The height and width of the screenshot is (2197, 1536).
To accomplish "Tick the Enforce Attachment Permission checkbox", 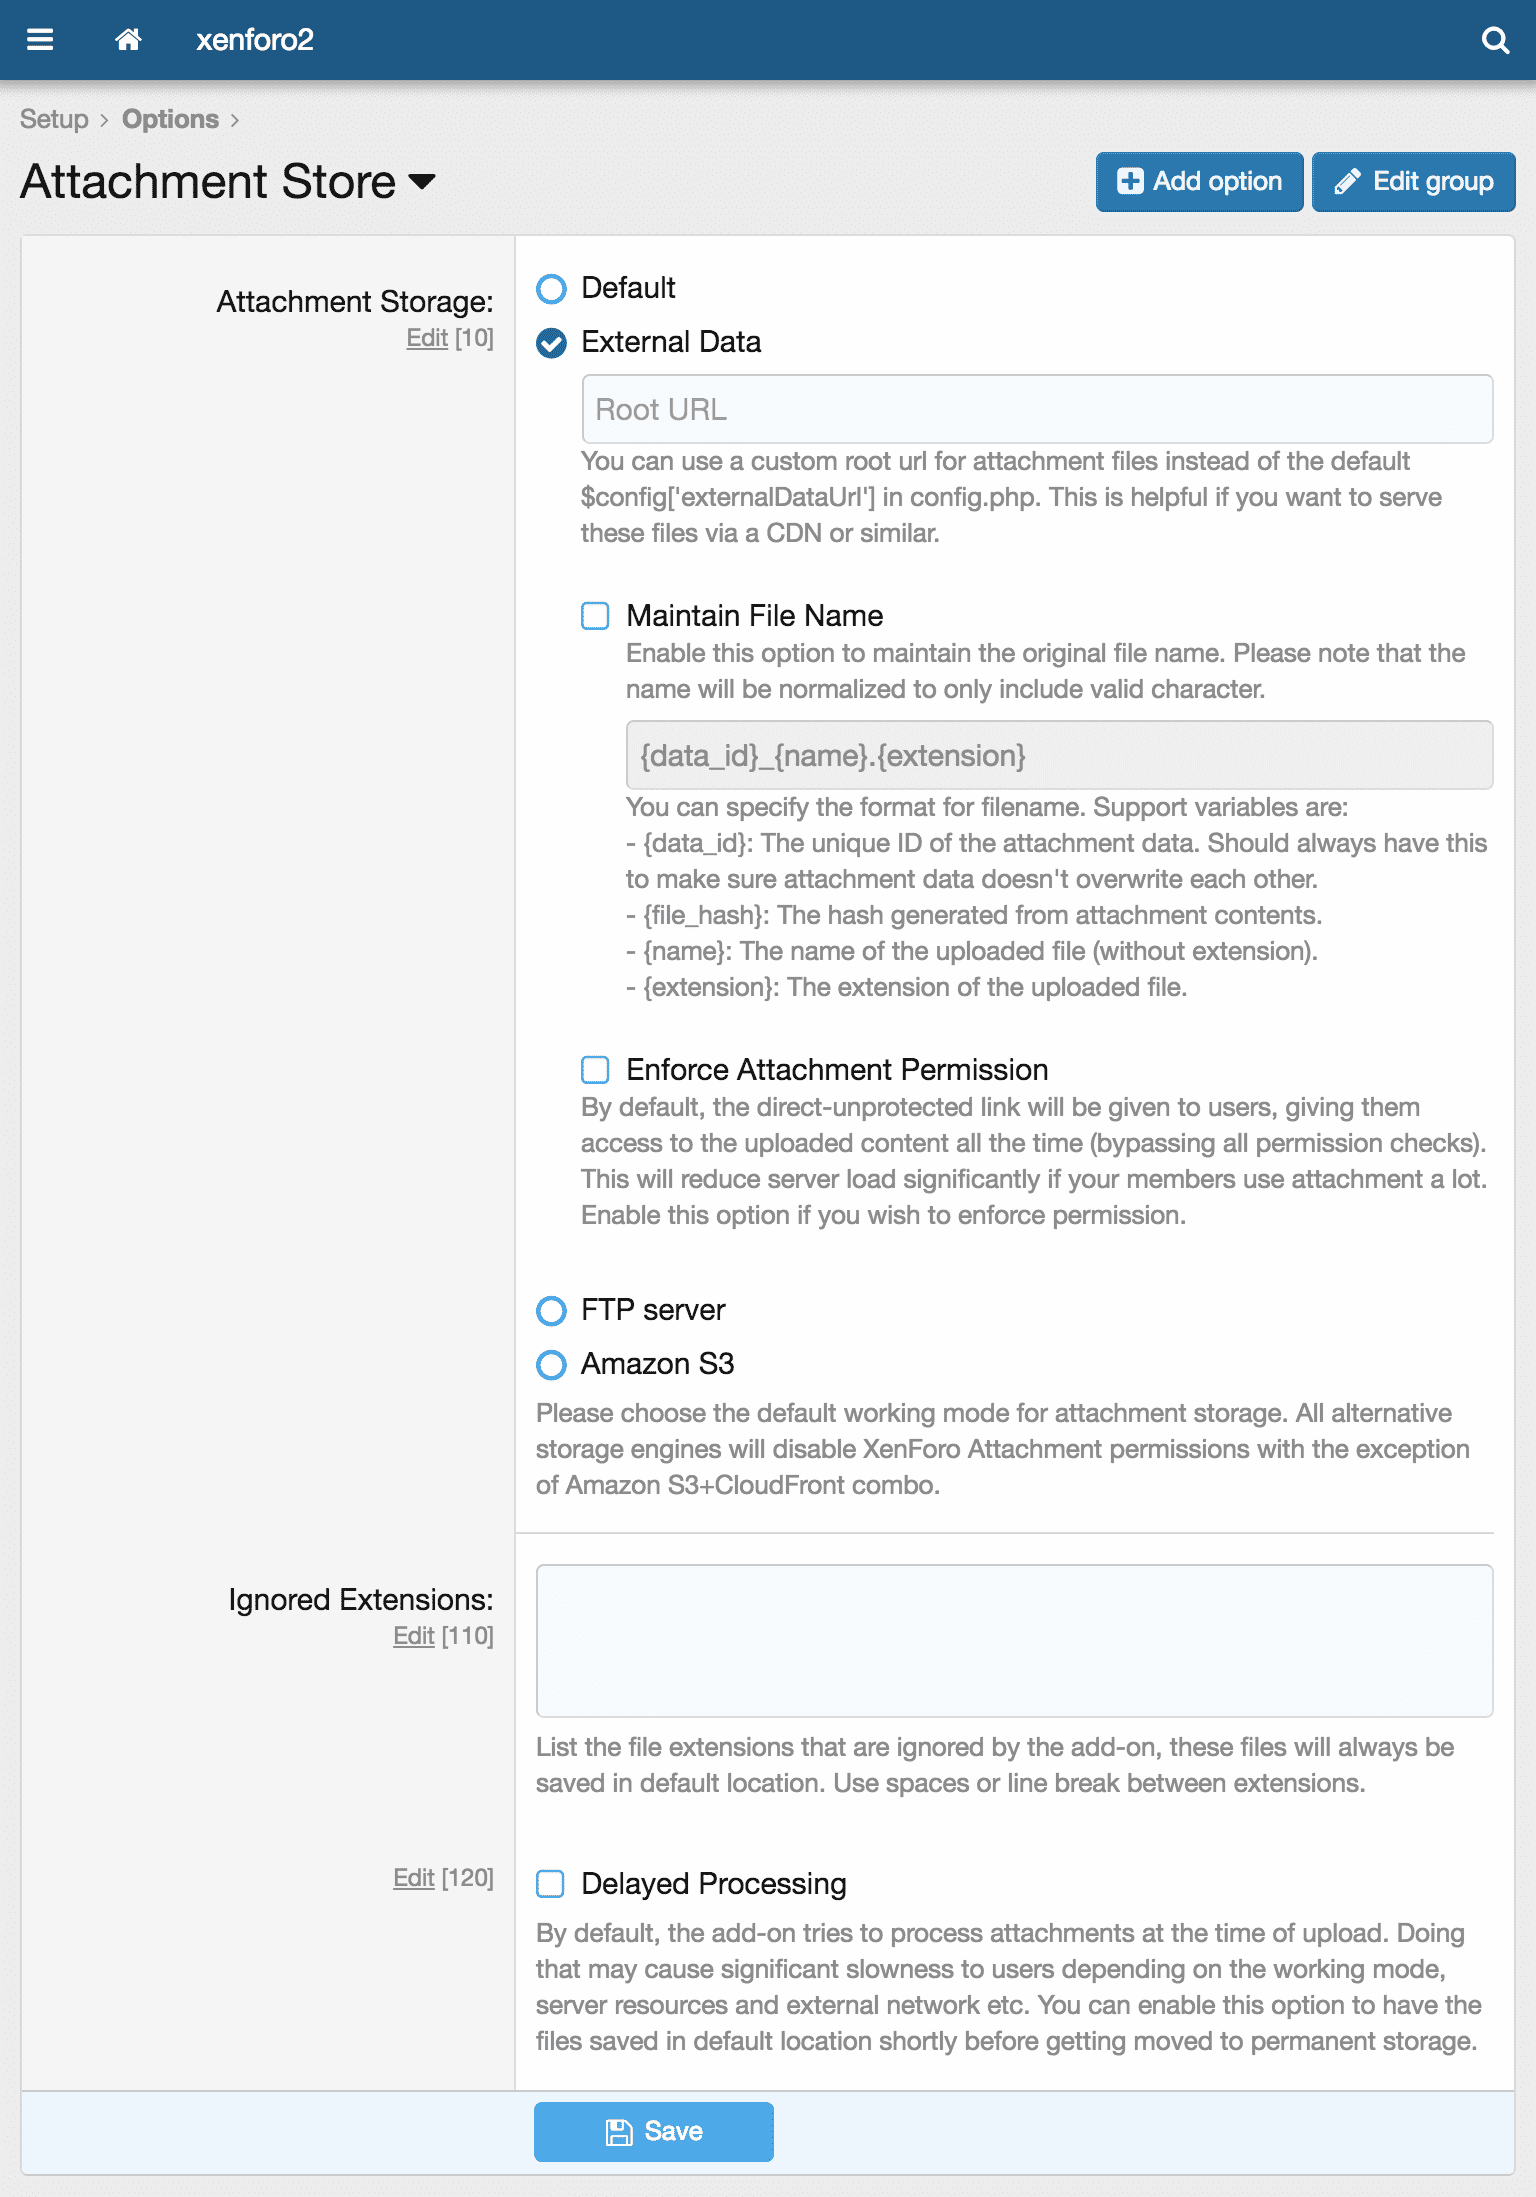I will 595,1070.
